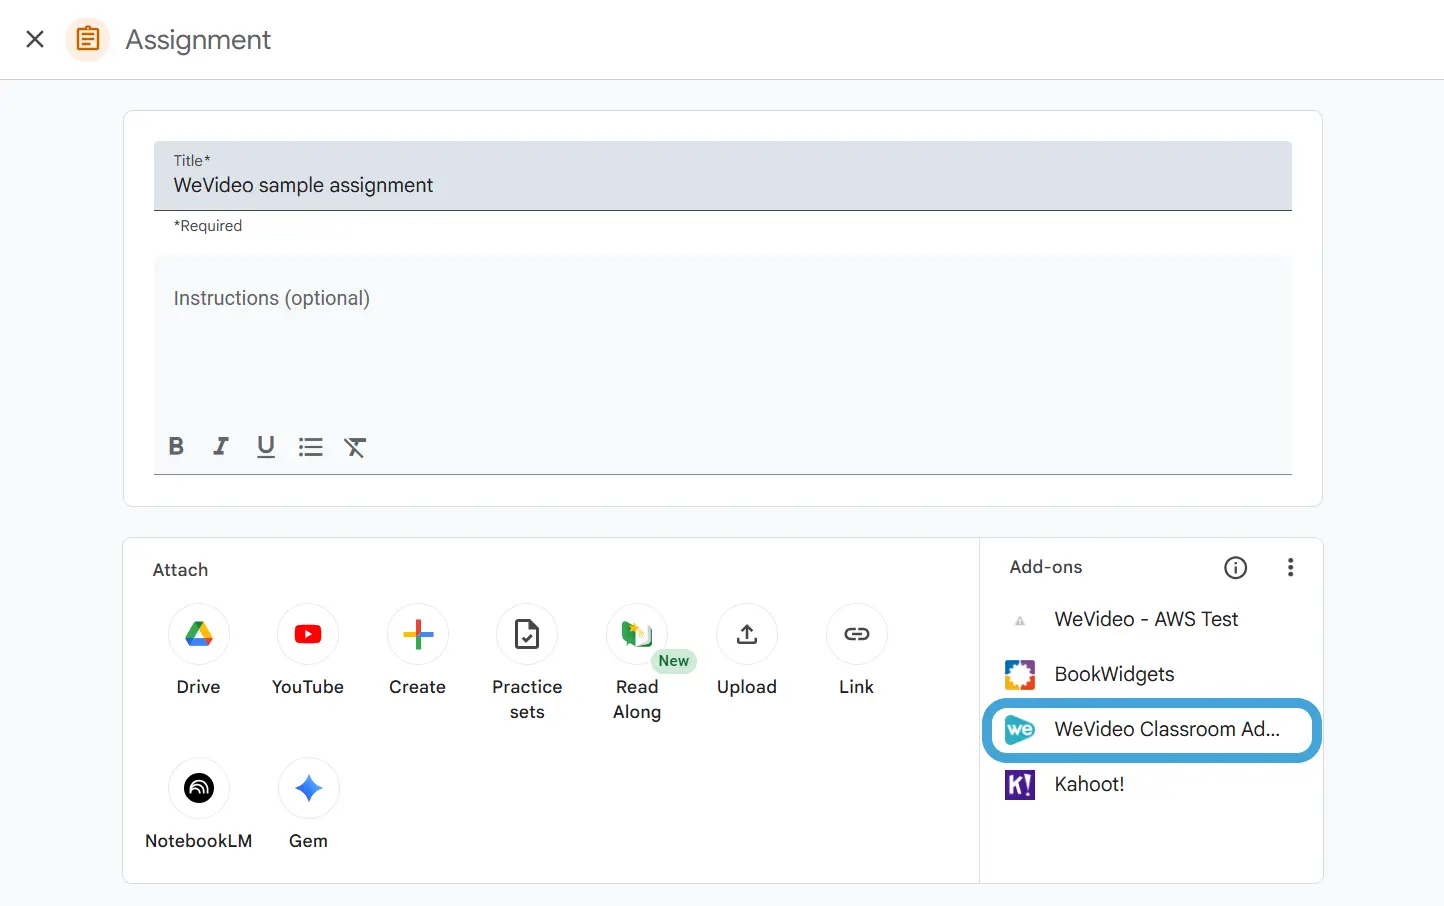Click the purple Kahoot! K icon
Screen dimensions: 1444x906
point(1020,785)
